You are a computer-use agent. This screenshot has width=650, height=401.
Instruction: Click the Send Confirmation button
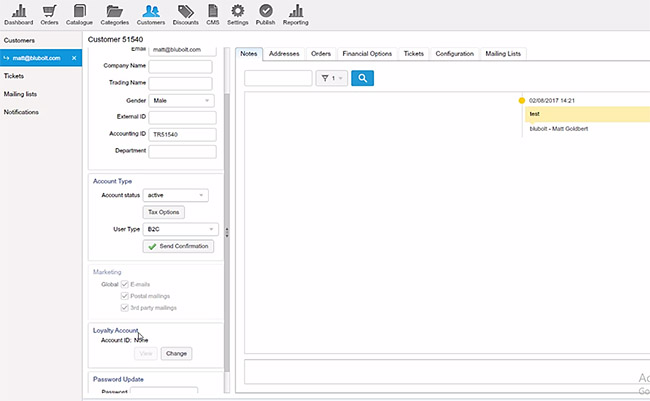(179, 246)
